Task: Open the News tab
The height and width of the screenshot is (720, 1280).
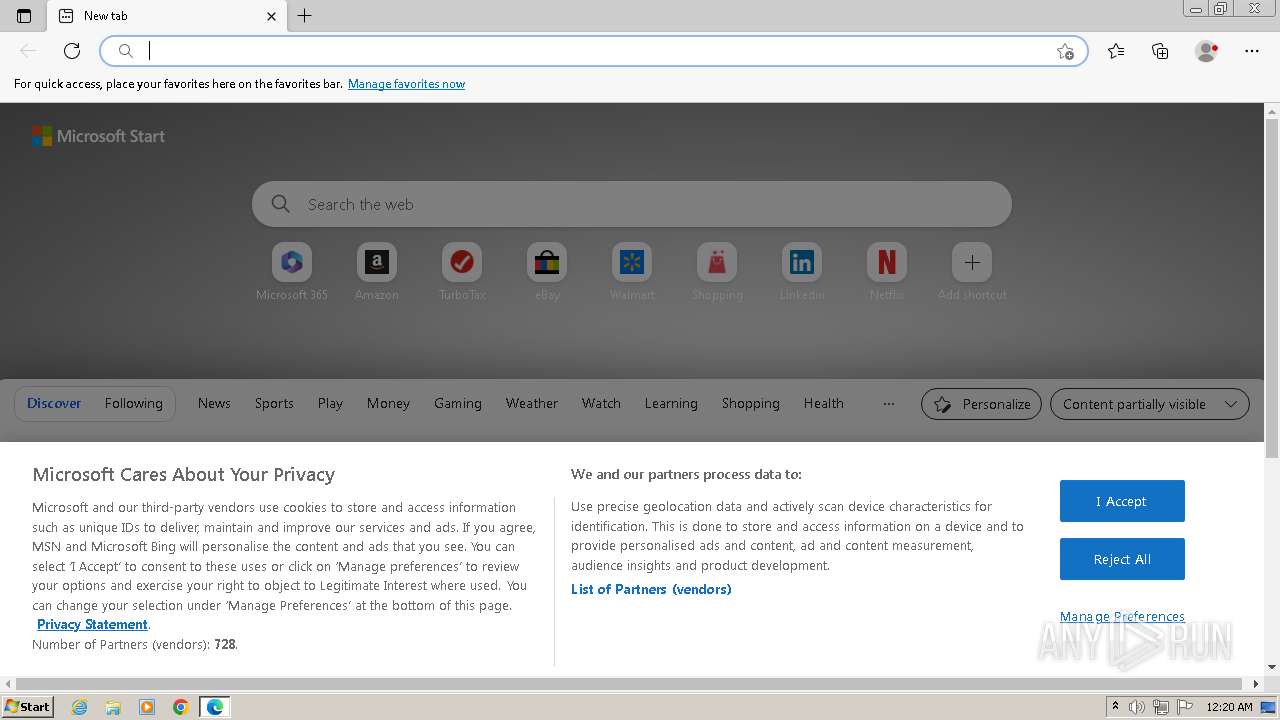Action: coord(214,403)
